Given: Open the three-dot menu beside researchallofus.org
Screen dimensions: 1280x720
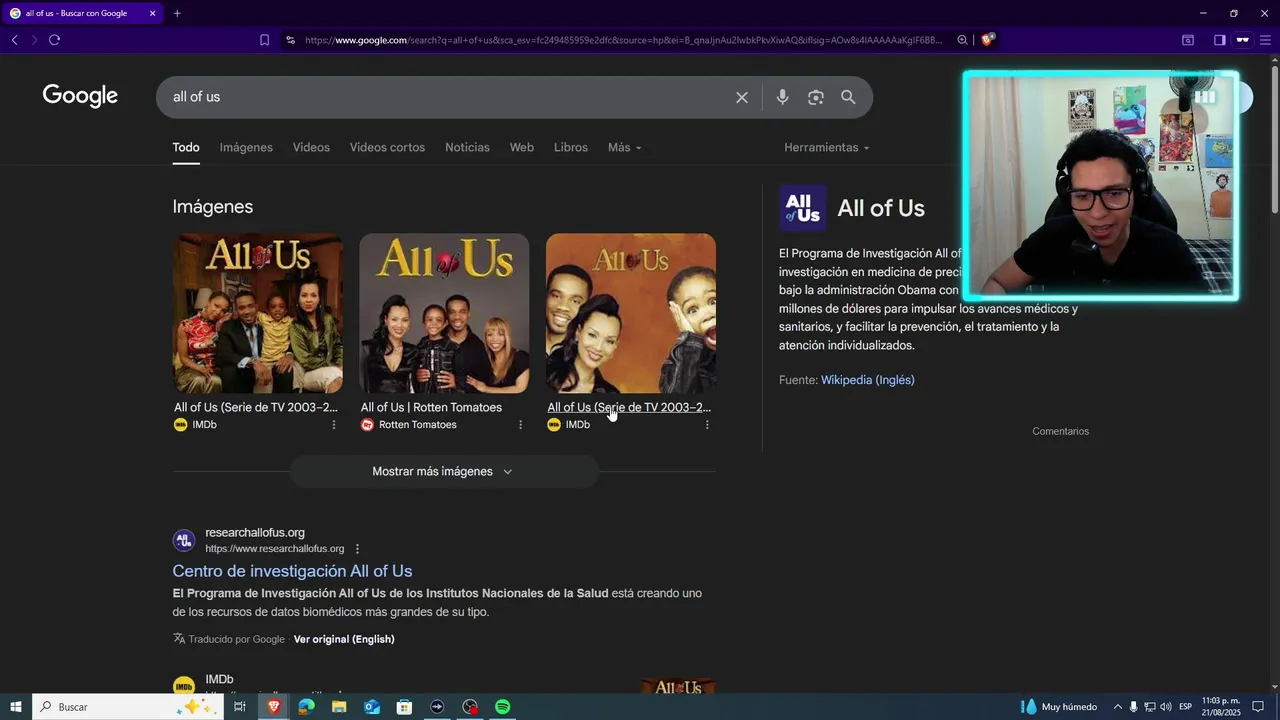Looking at the screenshot, I should pos(357,549).
